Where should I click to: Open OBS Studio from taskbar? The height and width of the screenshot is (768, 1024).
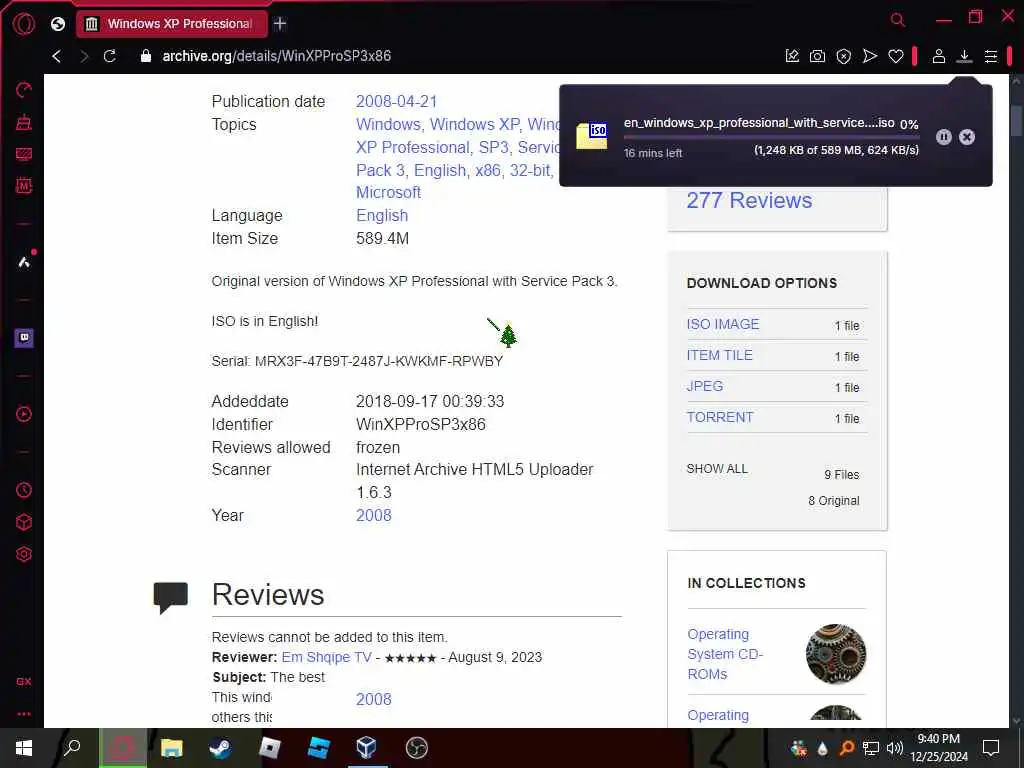point(417,748)
